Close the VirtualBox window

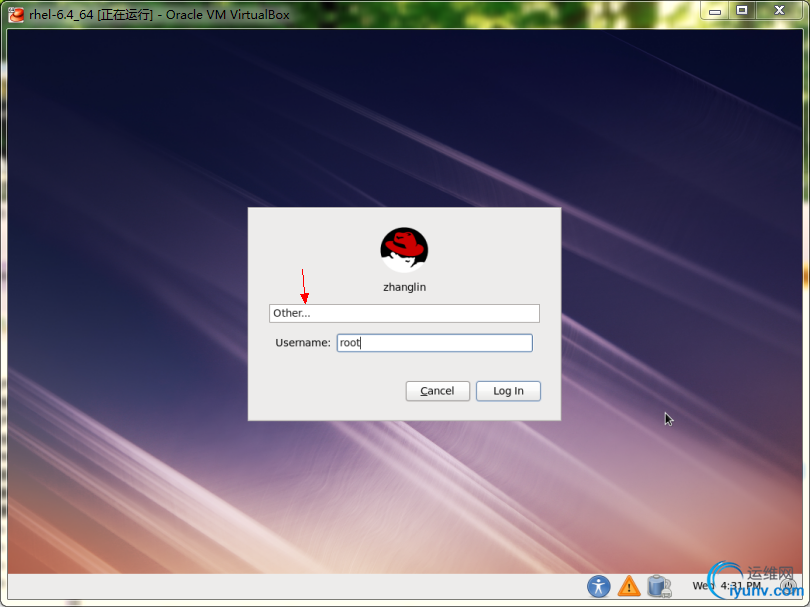tap(780, 11)
